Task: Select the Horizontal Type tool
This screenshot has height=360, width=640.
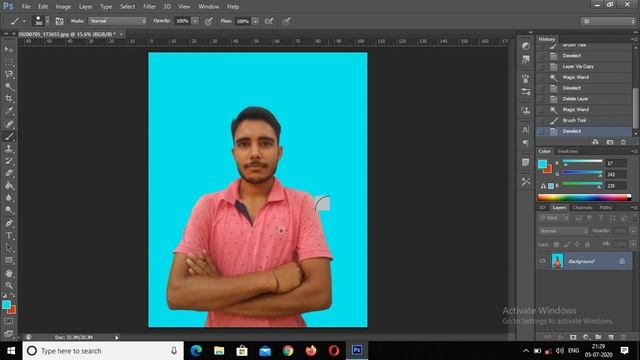Action: (9, 236)
